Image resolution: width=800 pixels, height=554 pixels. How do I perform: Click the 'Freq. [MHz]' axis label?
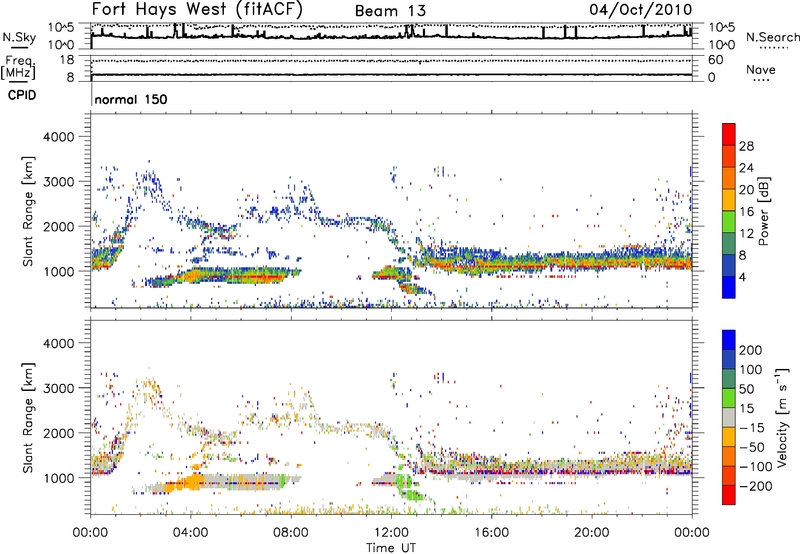point(18,67)
